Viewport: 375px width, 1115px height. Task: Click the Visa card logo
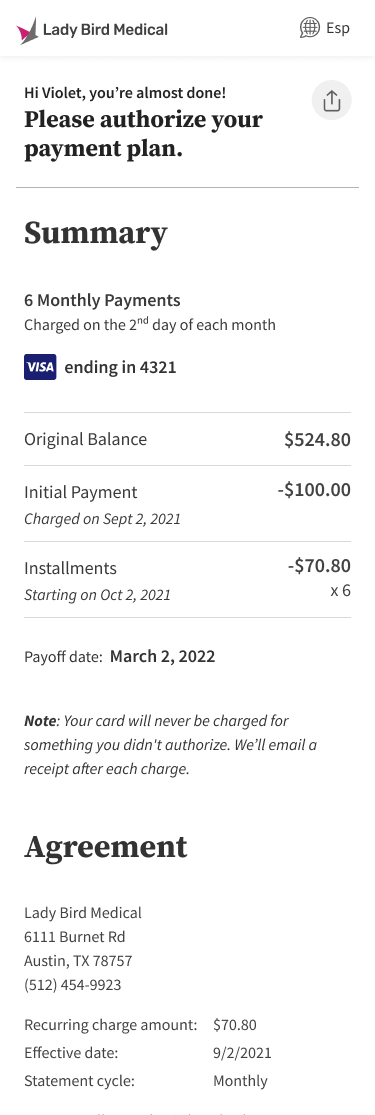click(x=40, y=367)
